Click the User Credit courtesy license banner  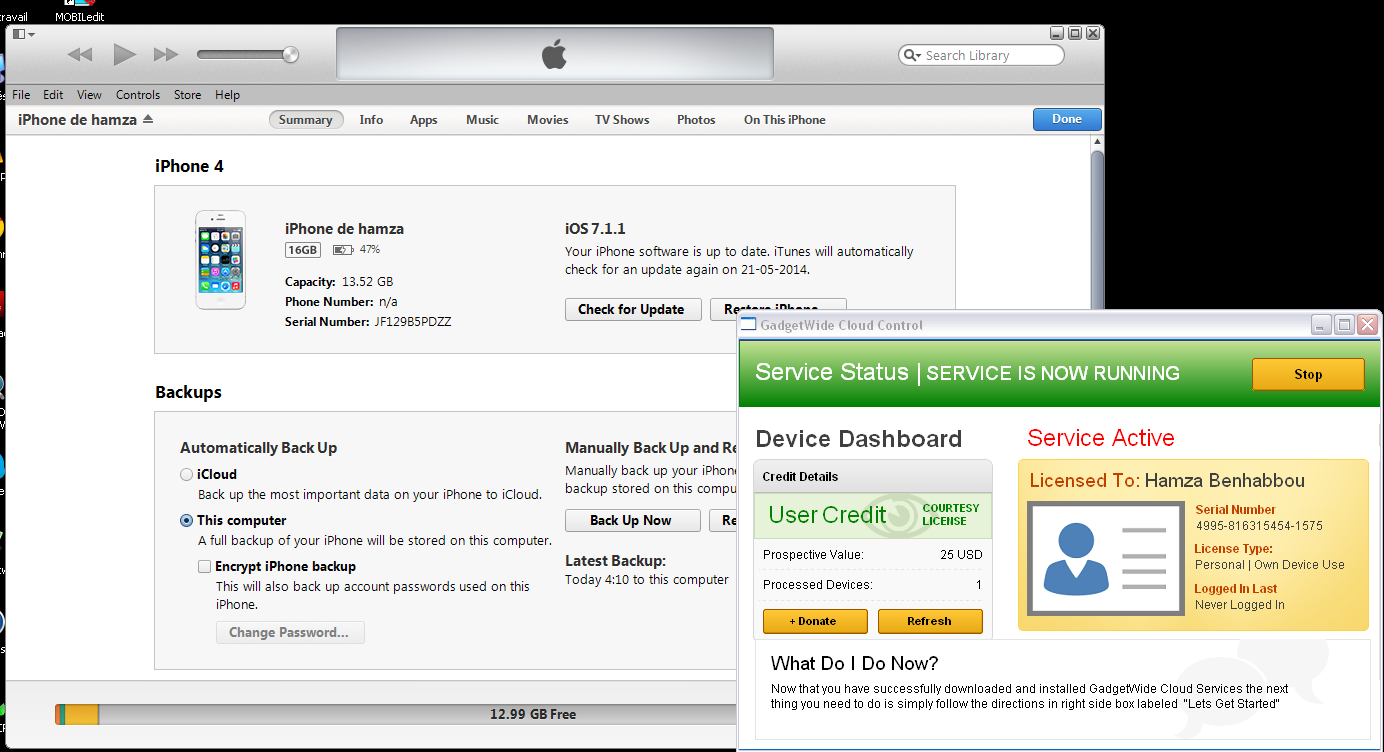pyautogui.click(x=873, y=515)
